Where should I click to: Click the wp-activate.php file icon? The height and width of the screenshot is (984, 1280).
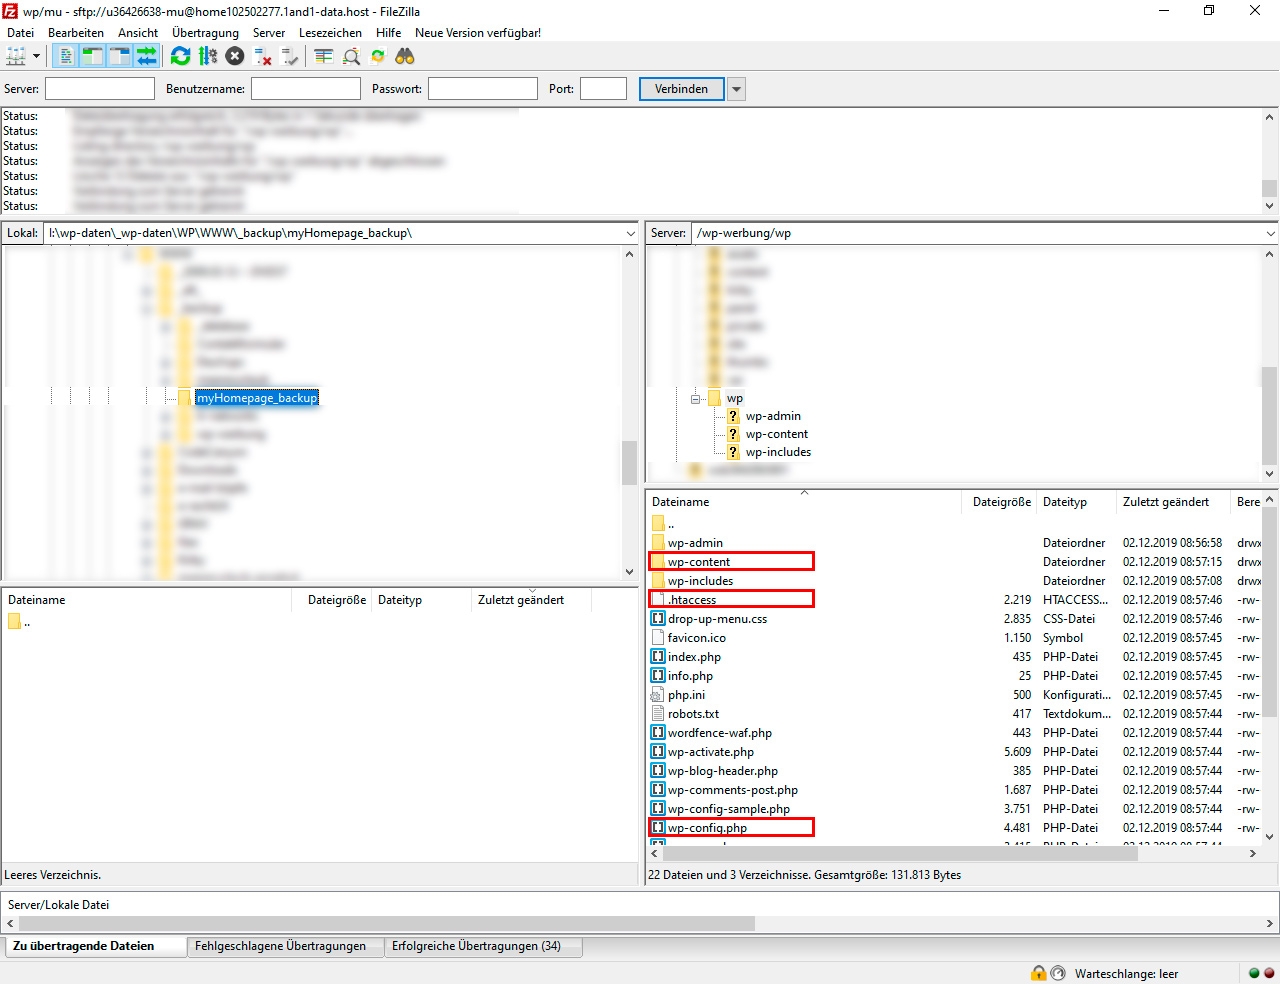tap(658, 752)
